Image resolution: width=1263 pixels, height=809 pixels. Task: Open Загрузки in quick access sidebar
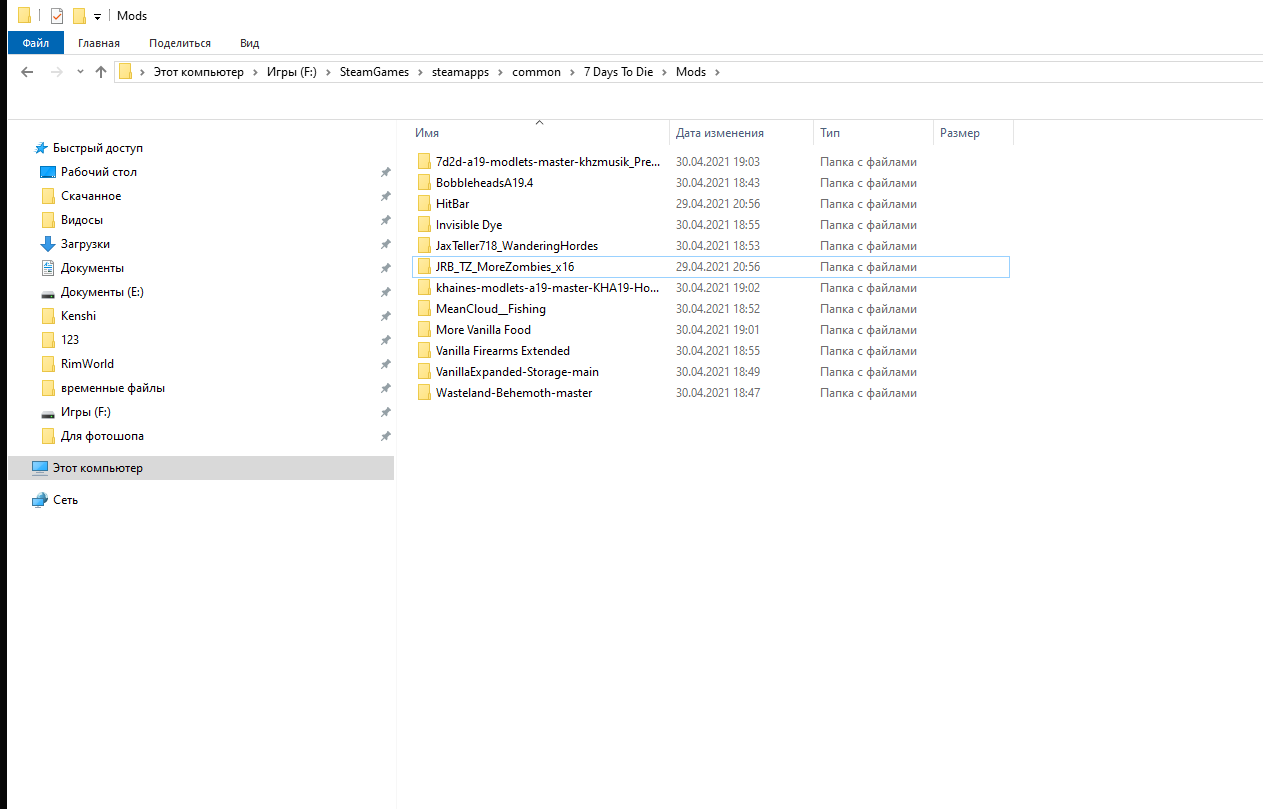pyautogui.click(x=85, y=244)
